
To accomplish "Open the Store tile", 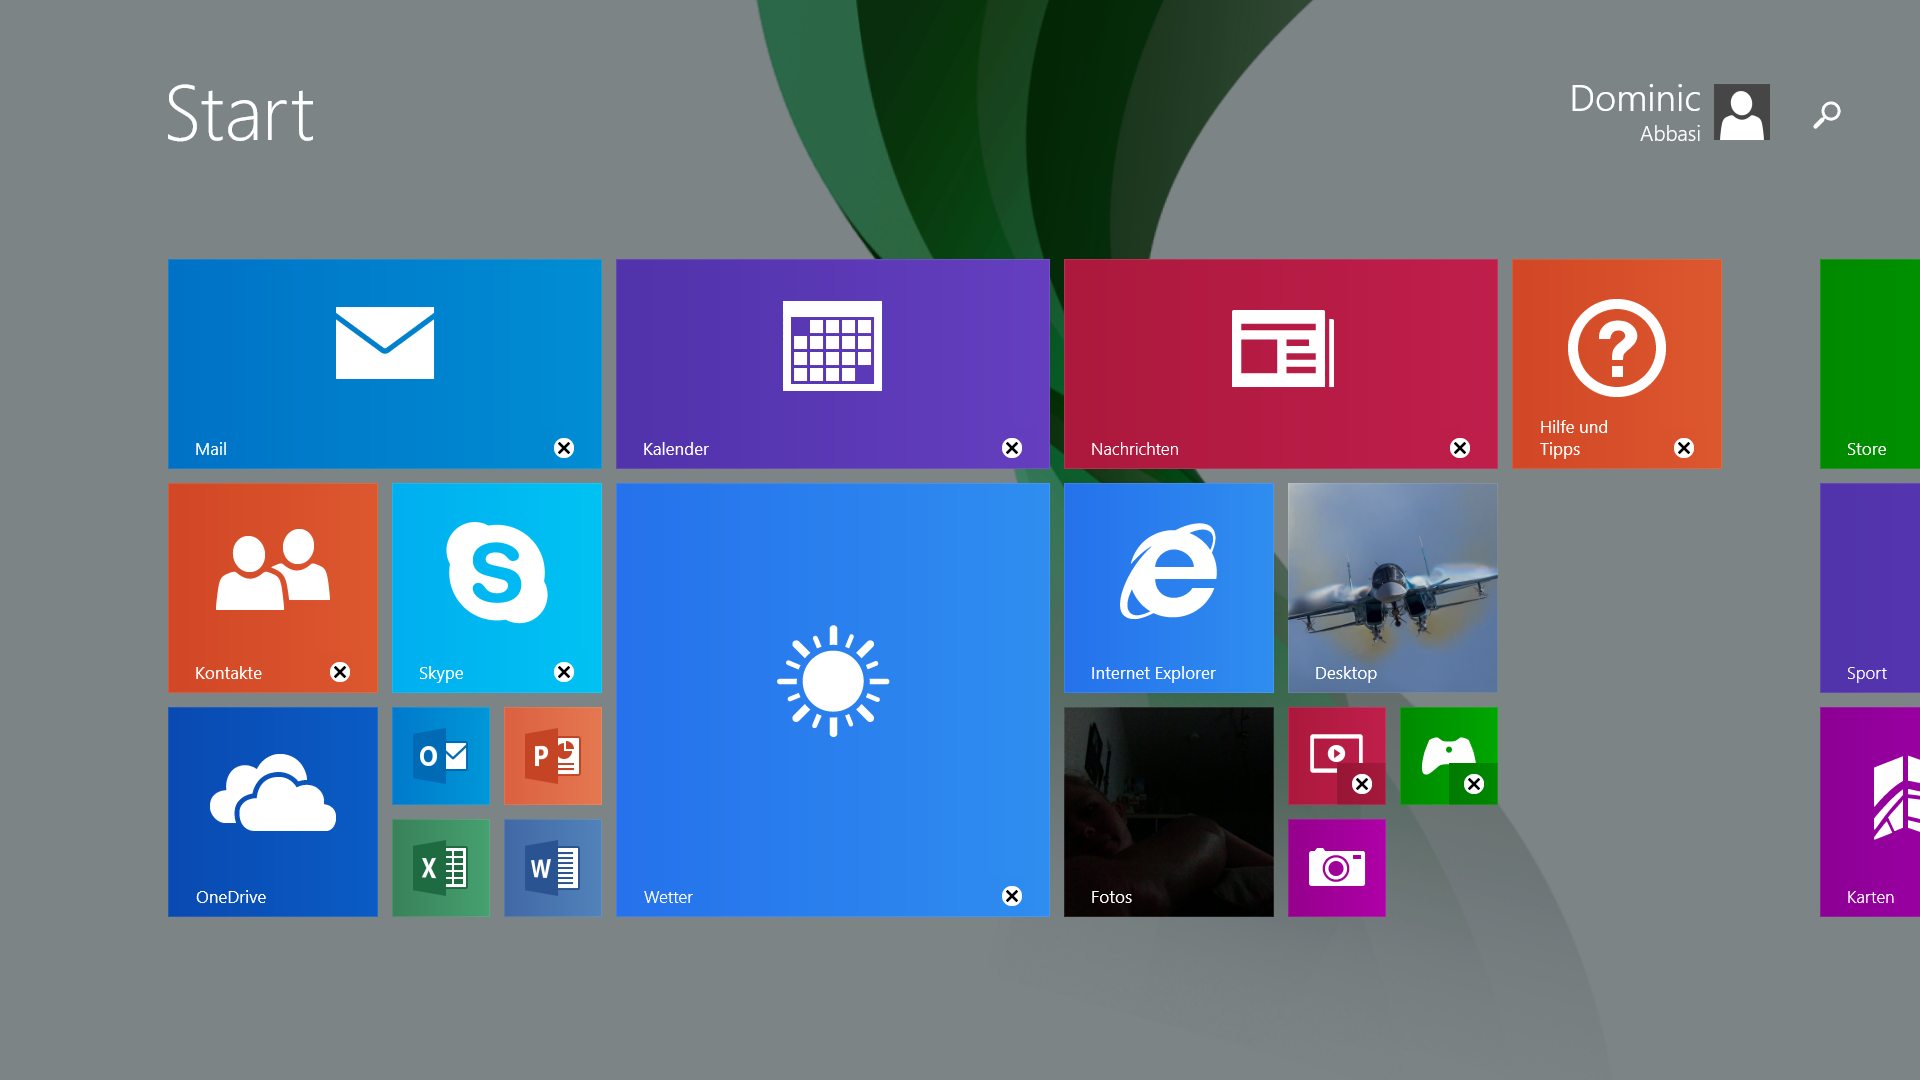I will [1870, 364].
